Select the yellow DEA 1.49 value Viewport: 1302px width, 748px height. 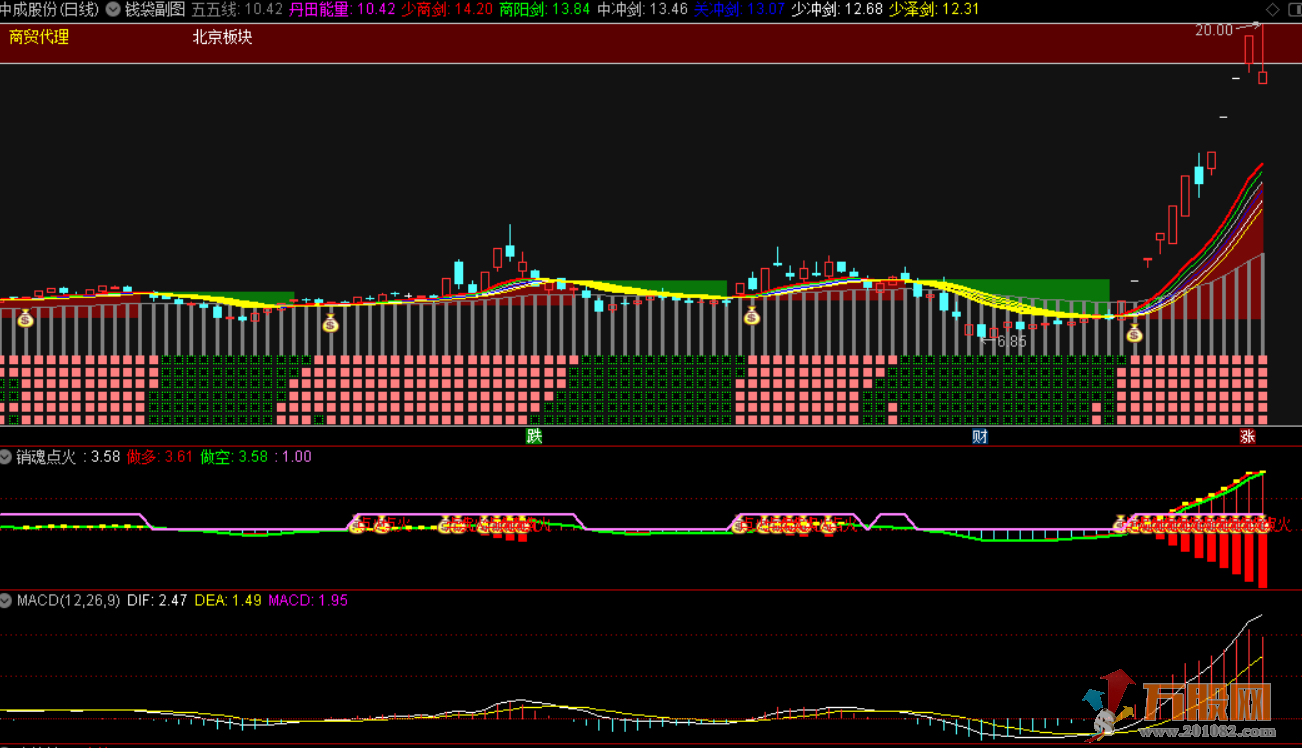(228, 601)
